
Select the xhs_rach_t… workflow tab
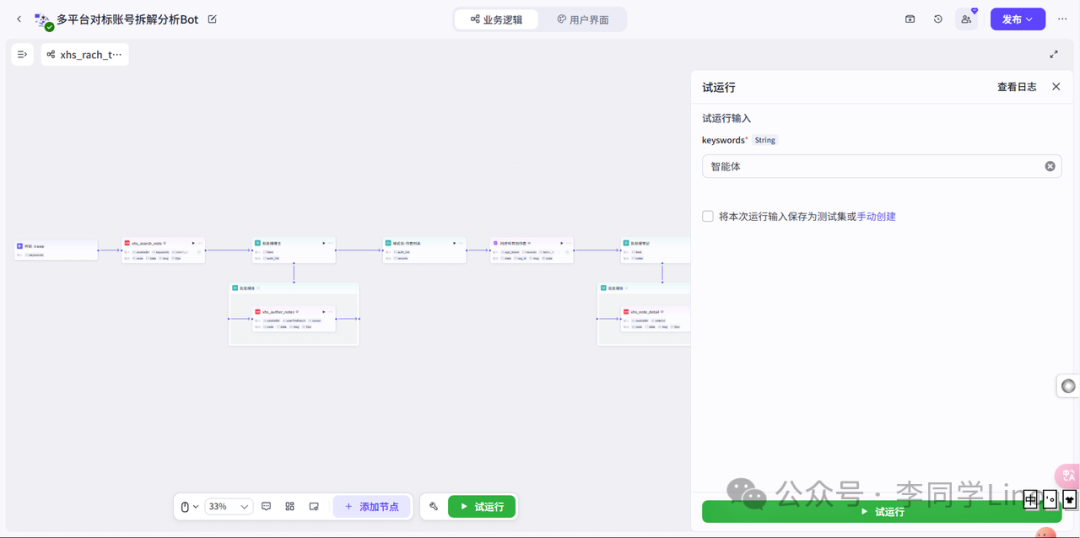click(85, 54)
